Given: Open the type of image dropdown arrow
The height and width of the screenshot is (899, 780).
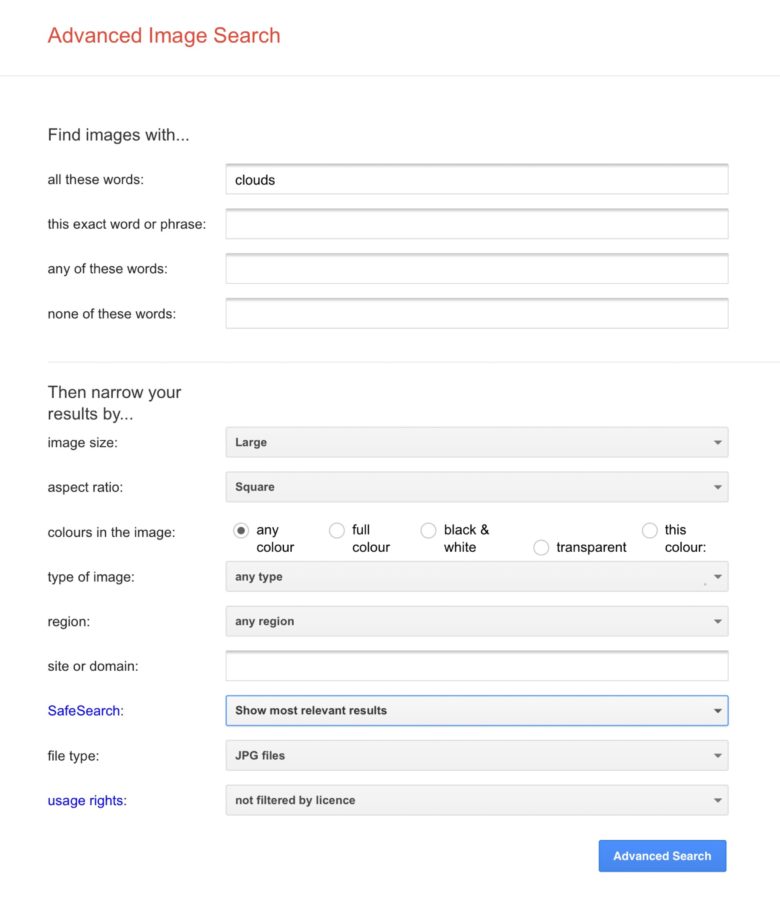Looking at the screenshot, I should [x=717, y=577].
